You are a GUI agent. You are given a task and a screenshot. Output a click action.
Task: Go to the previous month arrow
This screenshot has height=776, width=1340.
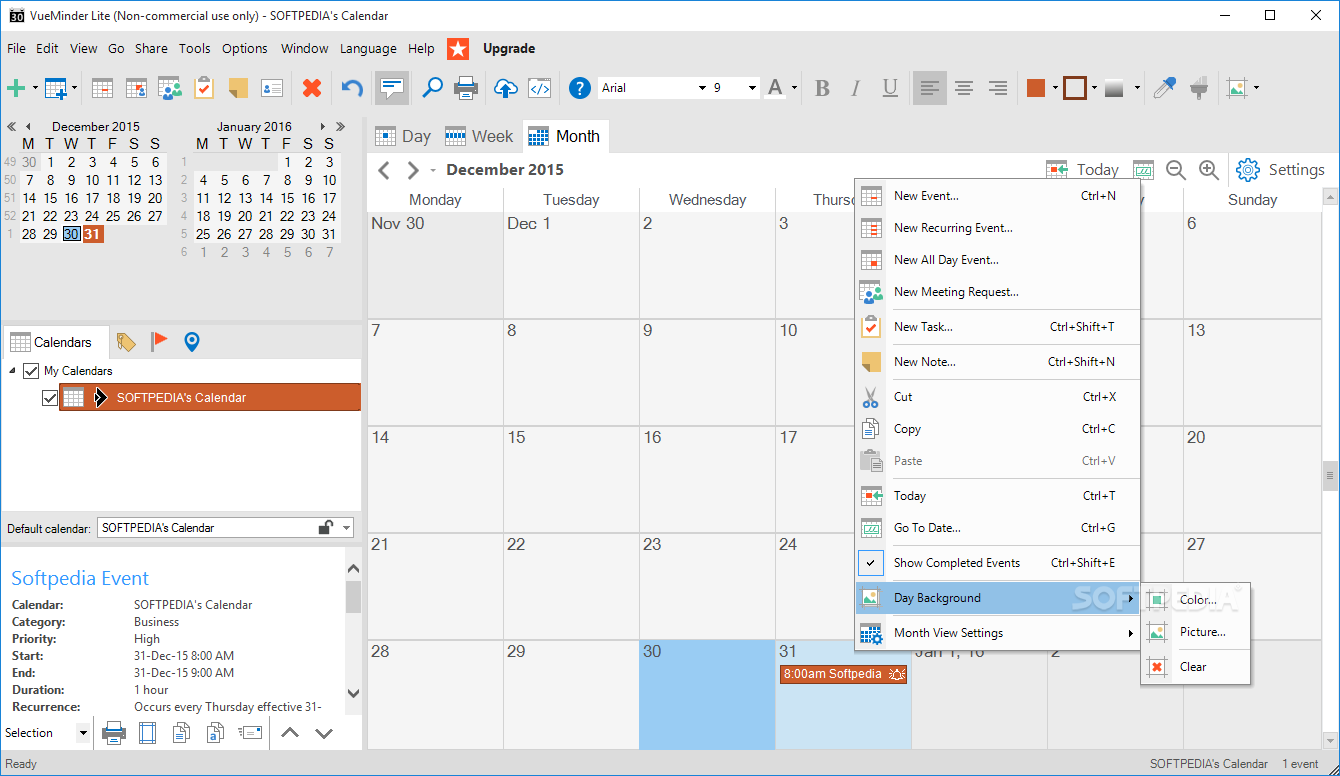(384, 170)
